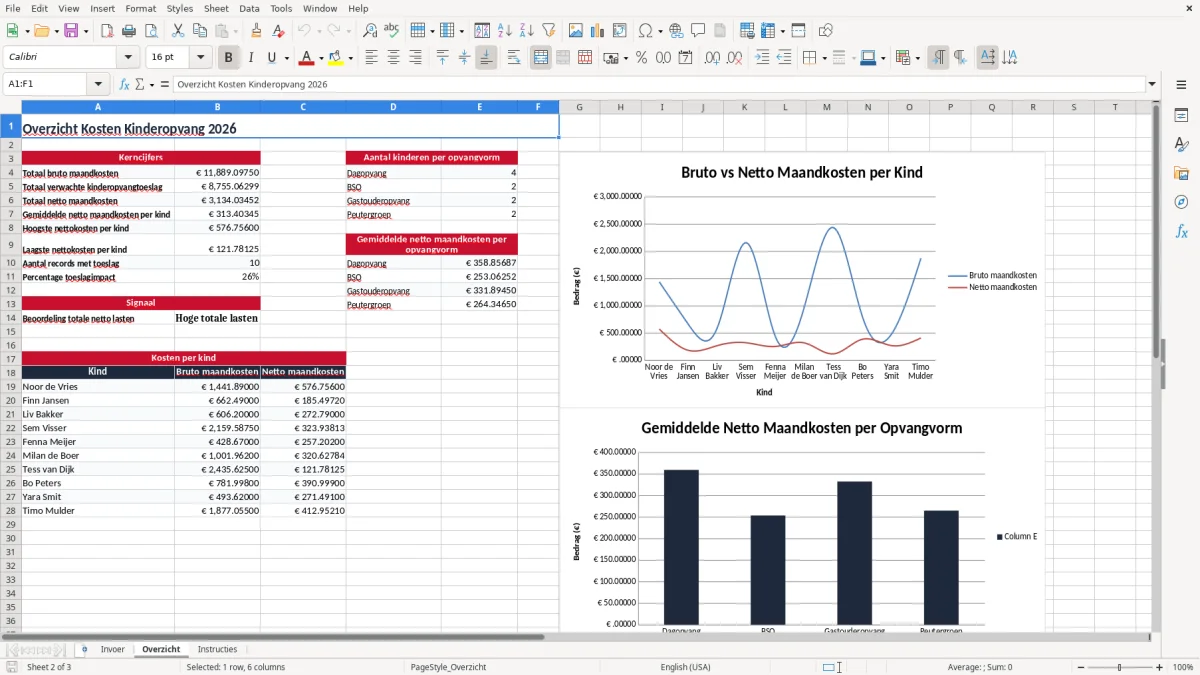Click the Formula (=) button
The height and width of the screenshot is (675, 1200).
tap(164, 85)
